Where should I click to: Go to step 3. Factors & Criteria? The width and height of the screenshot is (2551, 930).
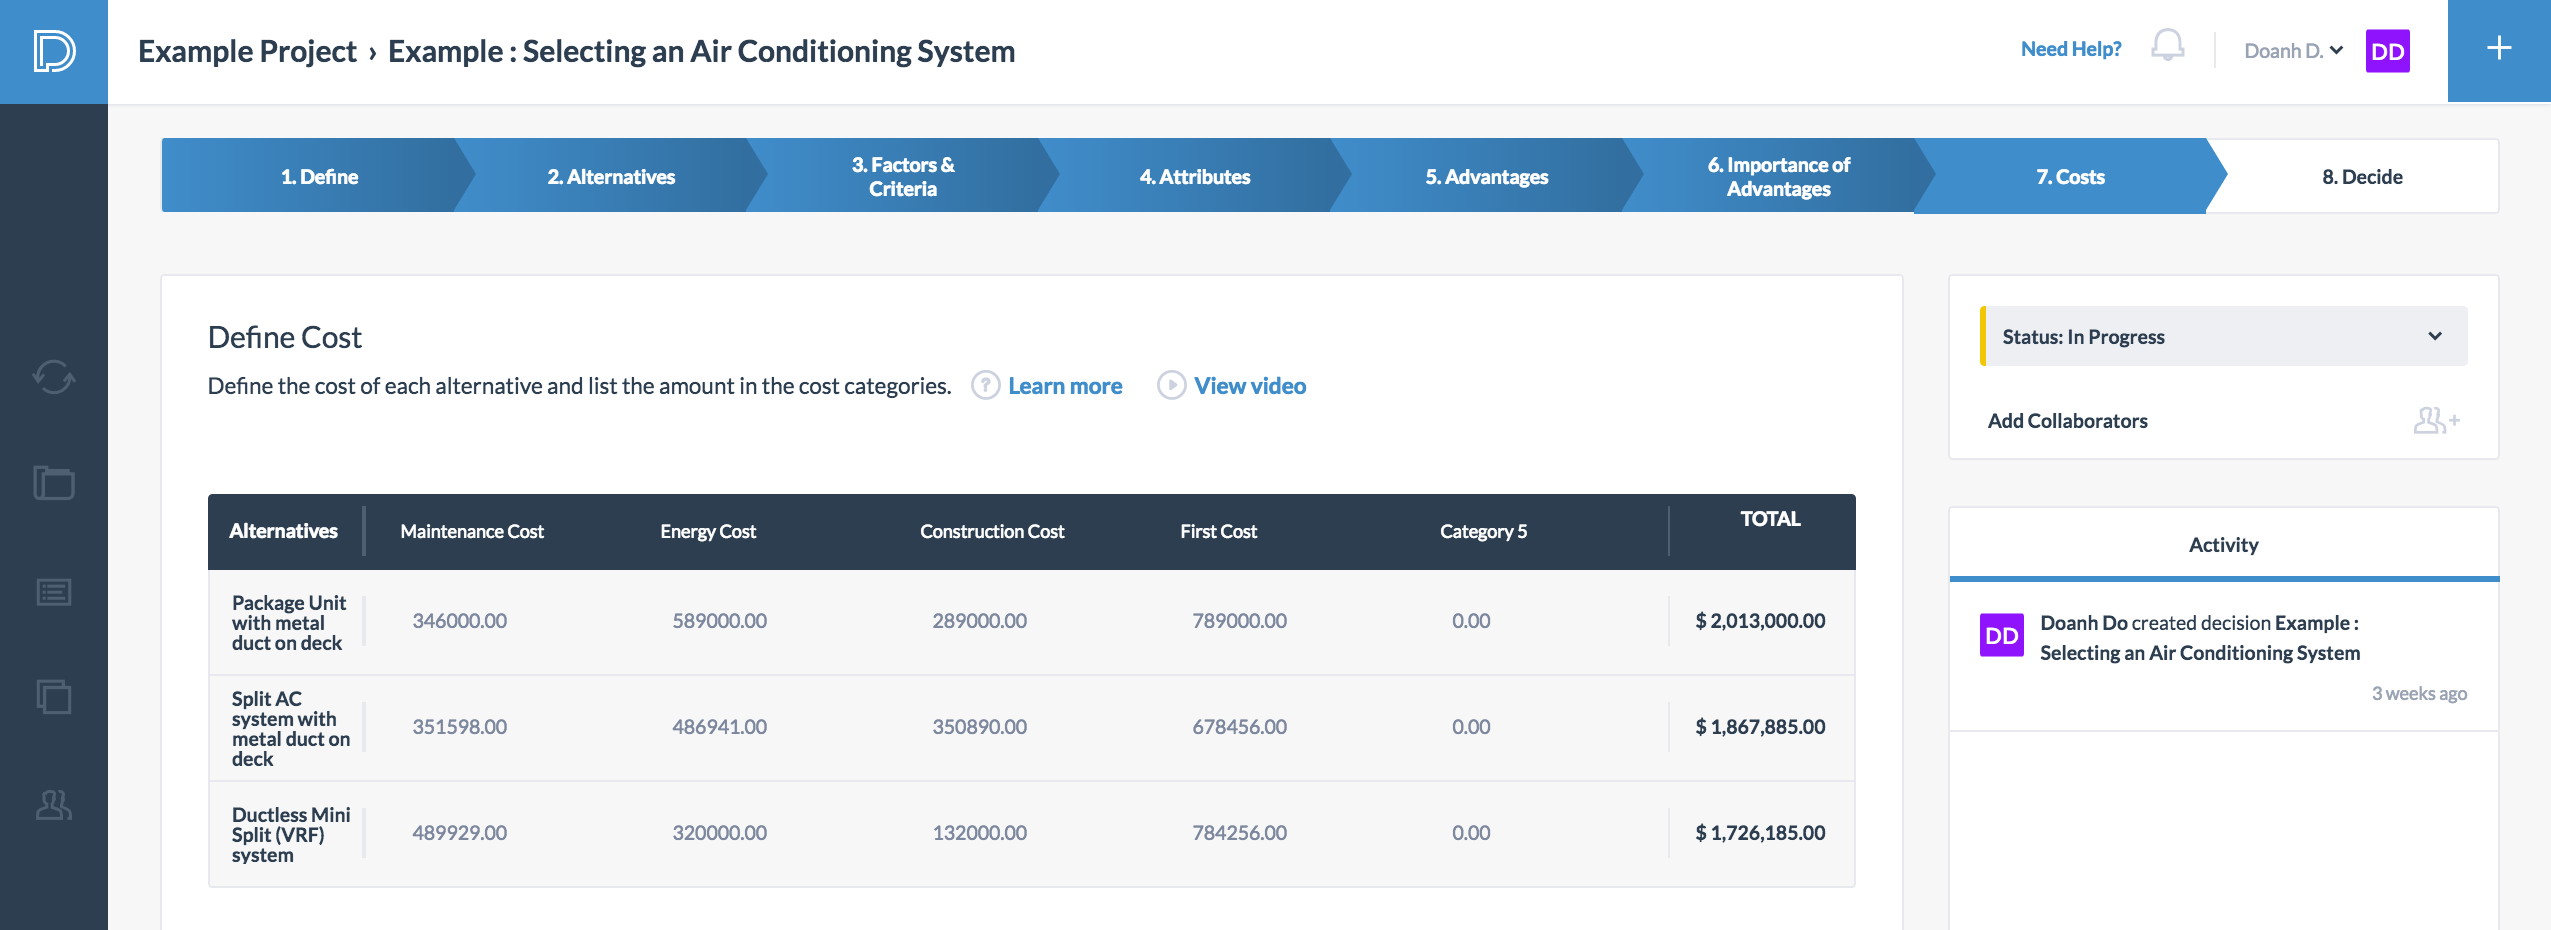(x=903, y=176)
